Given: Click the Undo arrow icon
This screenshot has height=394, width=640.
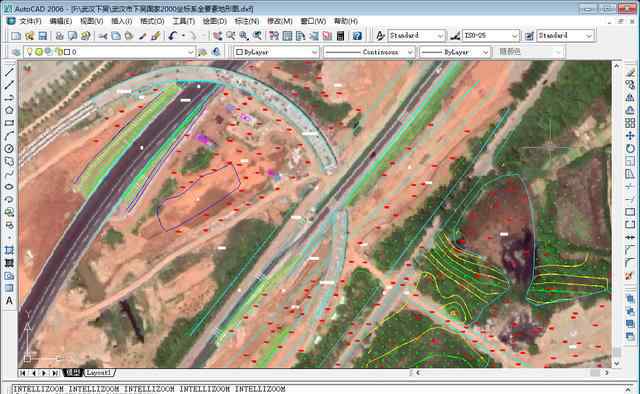Looking at the screenshot, I should (173, 36).
